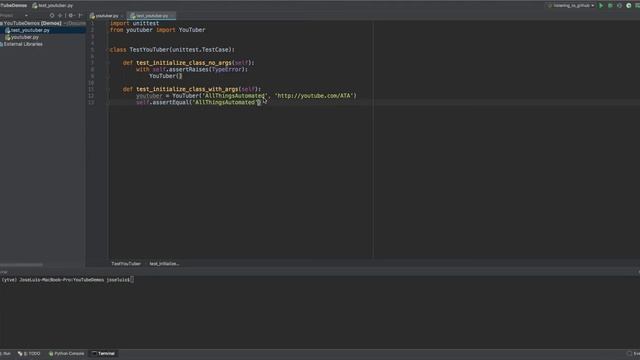Click TestYouTuber breadcrumb at editor bottom
Image resolution: width=640 pixels, height=360 pixels.
126,264
